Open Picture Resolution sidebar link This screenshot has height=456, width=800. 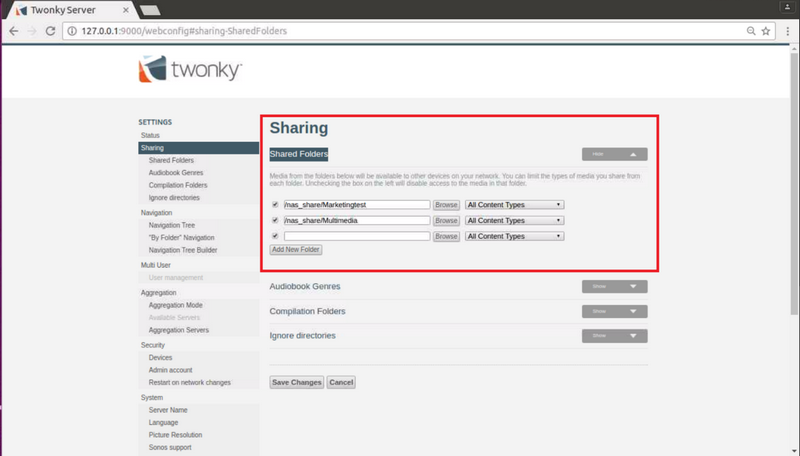click(176, 435)
